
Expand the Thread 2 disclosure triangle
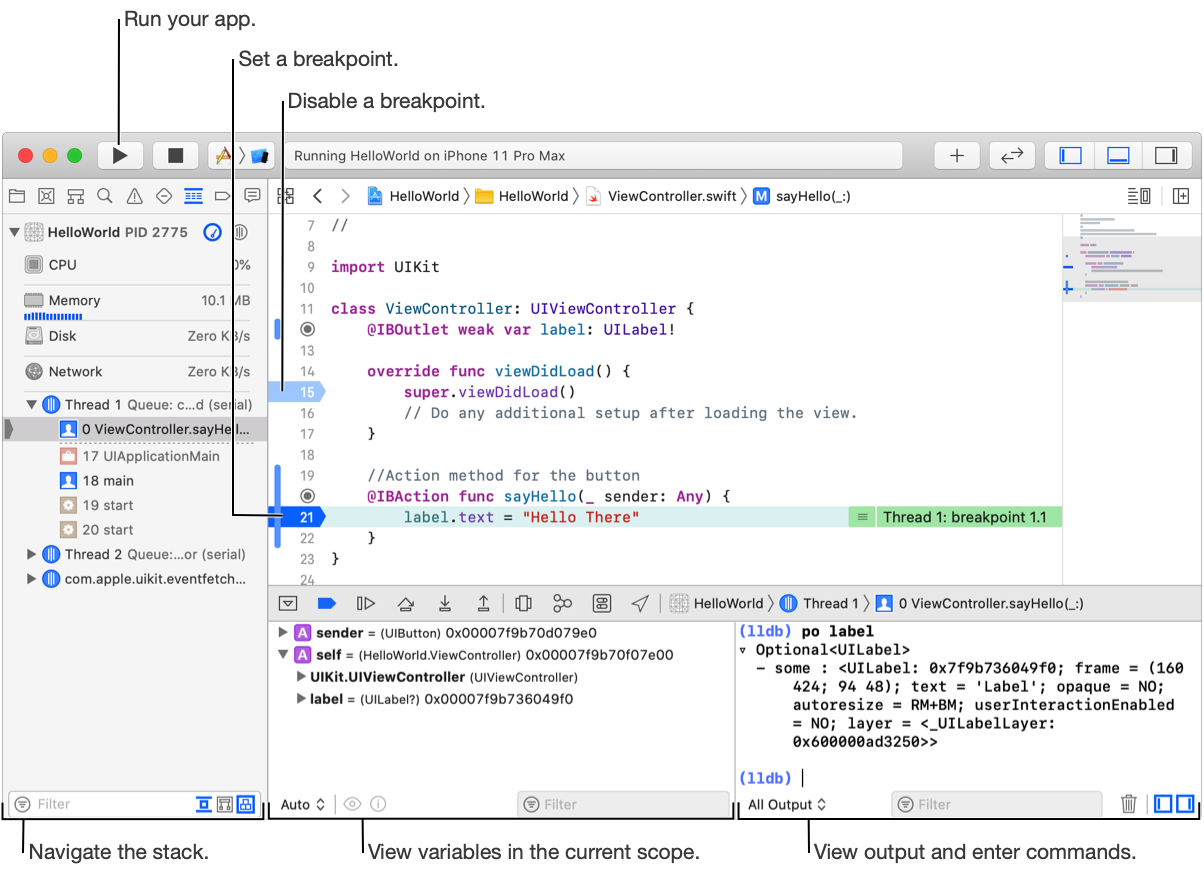click(32, 554)
